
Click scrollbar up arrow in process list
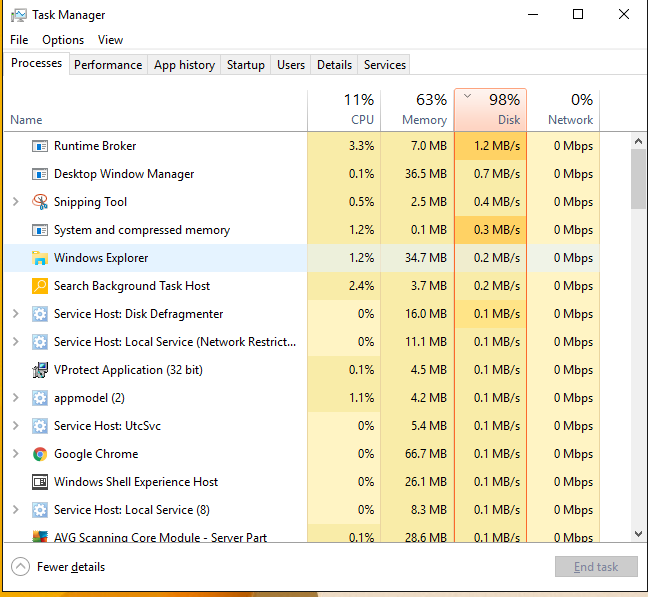click(638, 141)
